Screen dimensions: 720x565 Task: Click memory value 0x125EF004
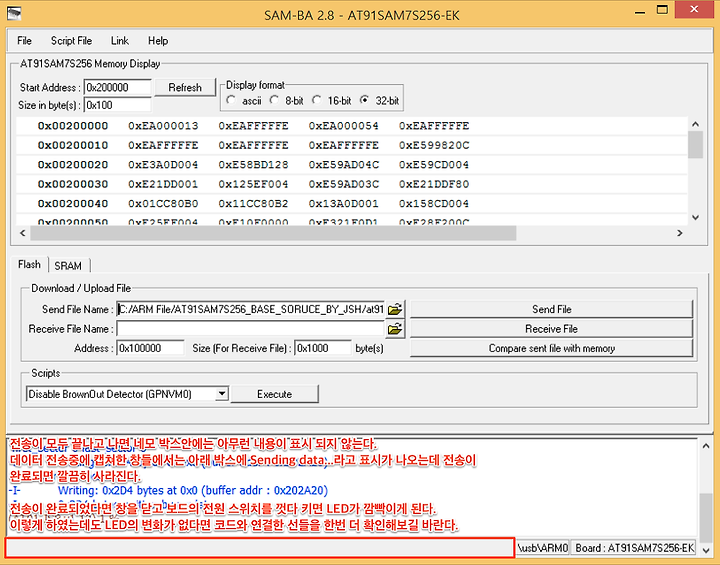[x=253, y=184]
